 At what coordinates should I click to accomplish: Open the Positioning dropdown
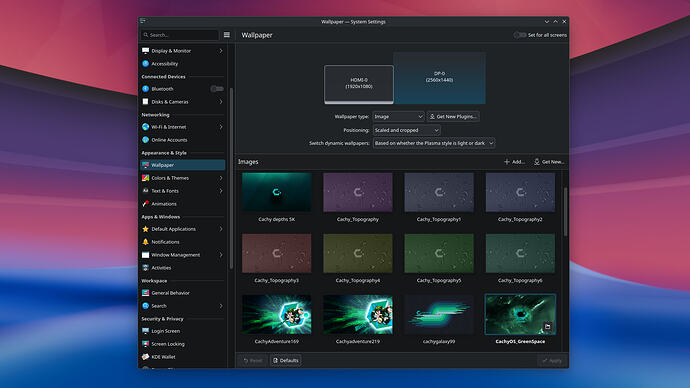click(406, 130)
